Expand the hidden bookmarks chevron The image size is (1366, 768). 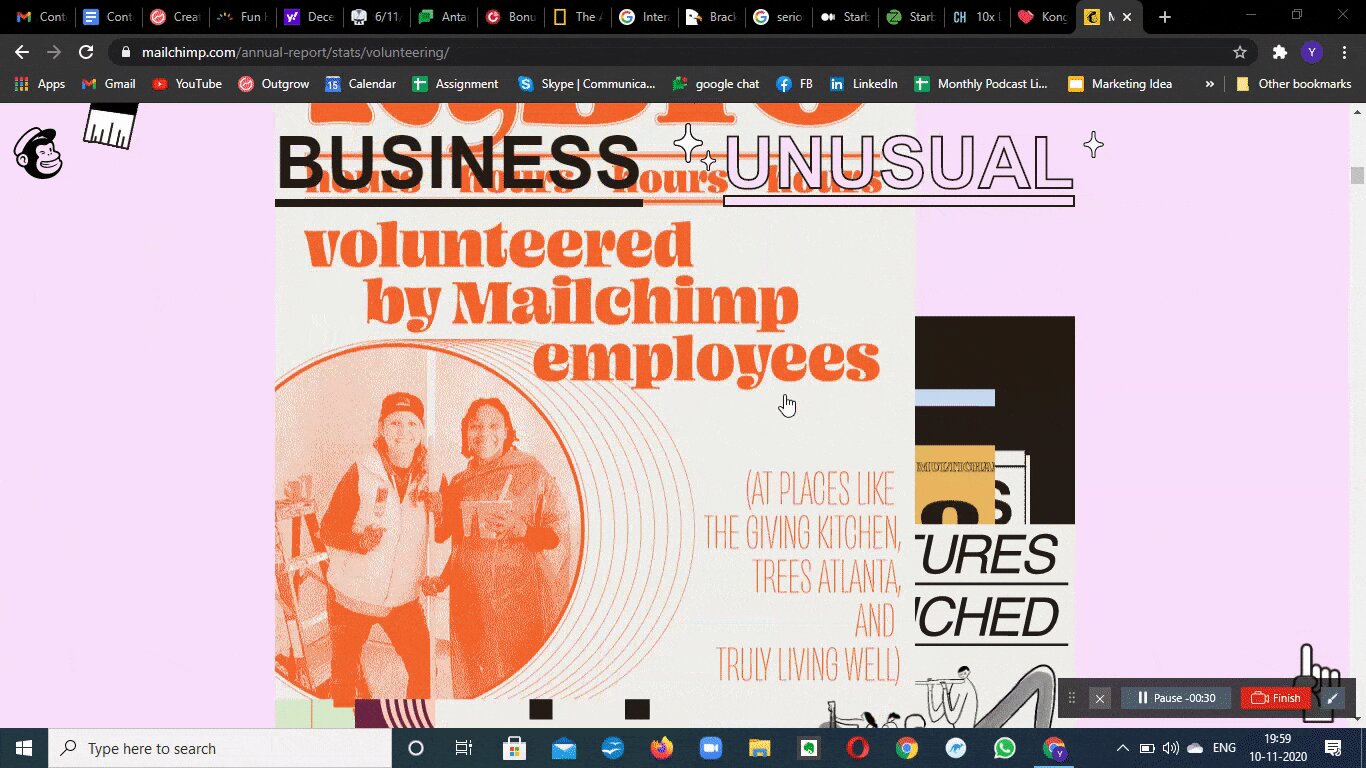[1209, 84]
